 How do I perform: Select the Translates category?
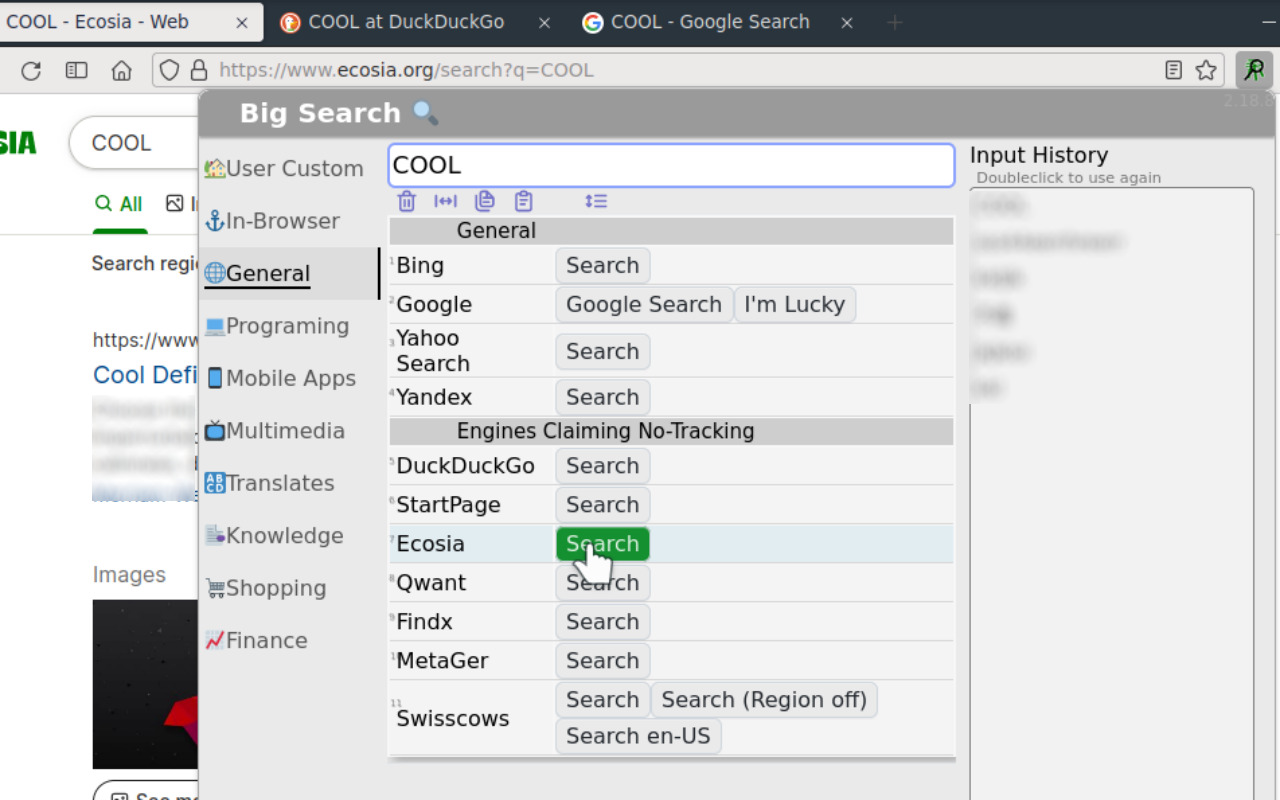280,483
